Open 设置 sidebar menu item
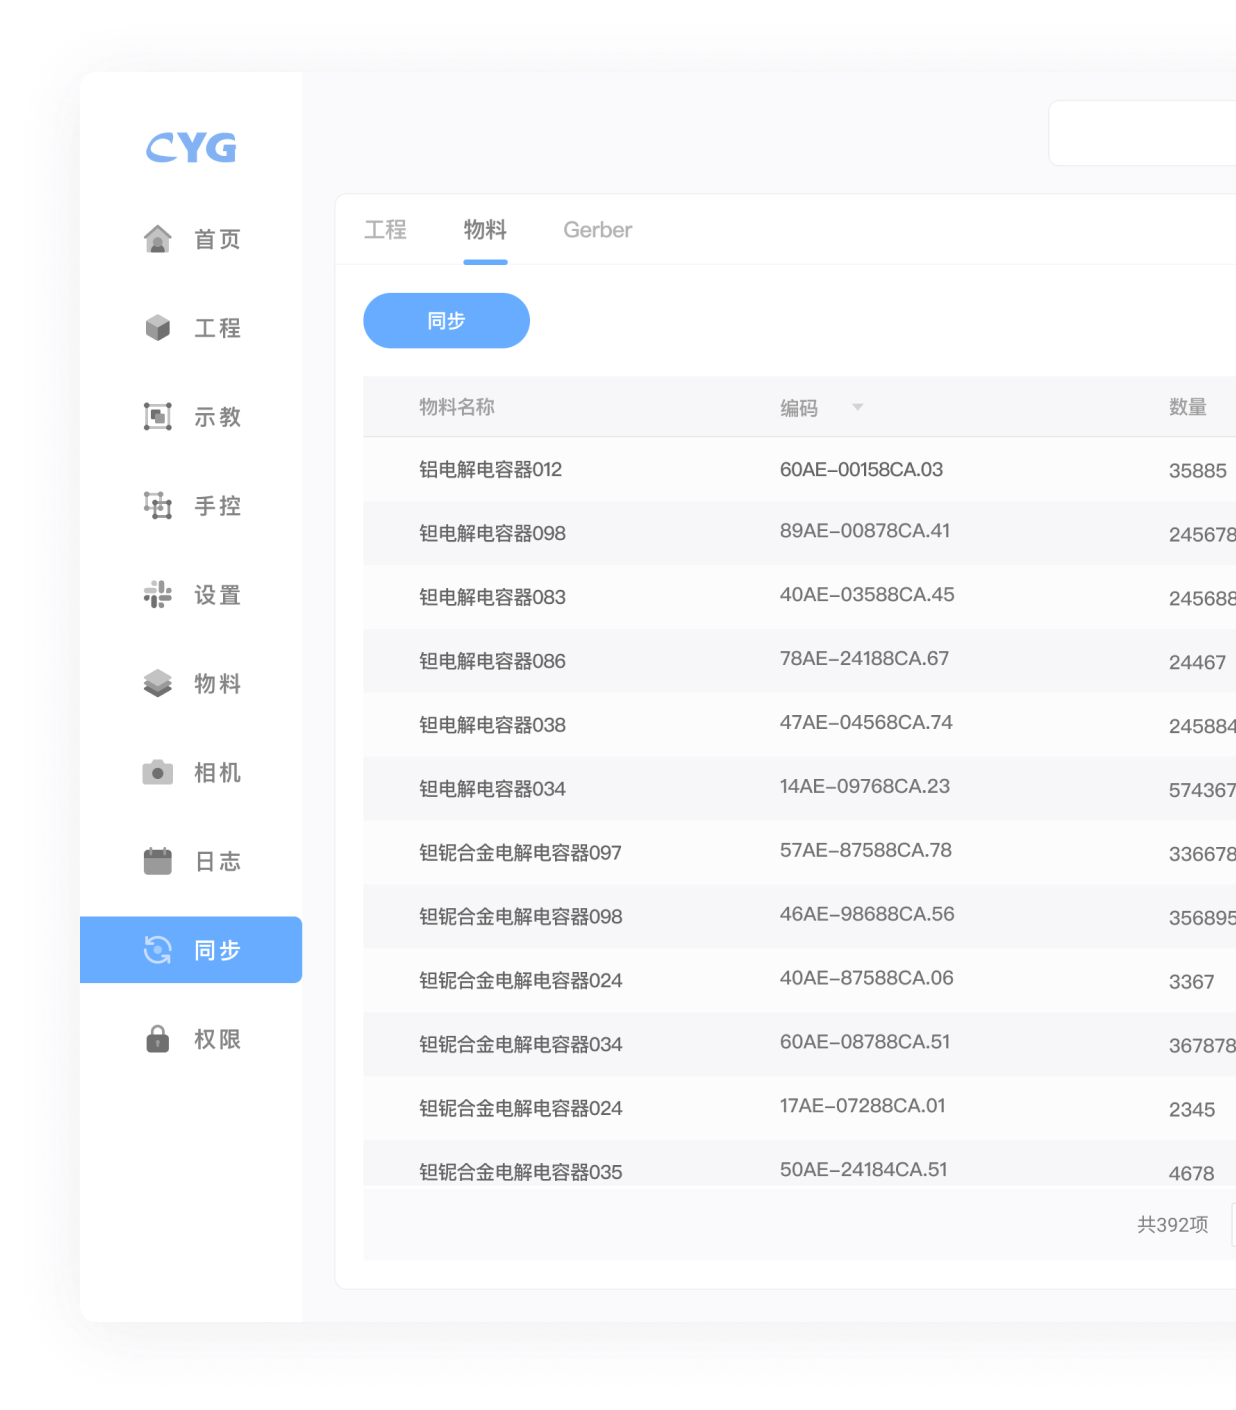The image size is (1236, 1410). tap(191, 594)
